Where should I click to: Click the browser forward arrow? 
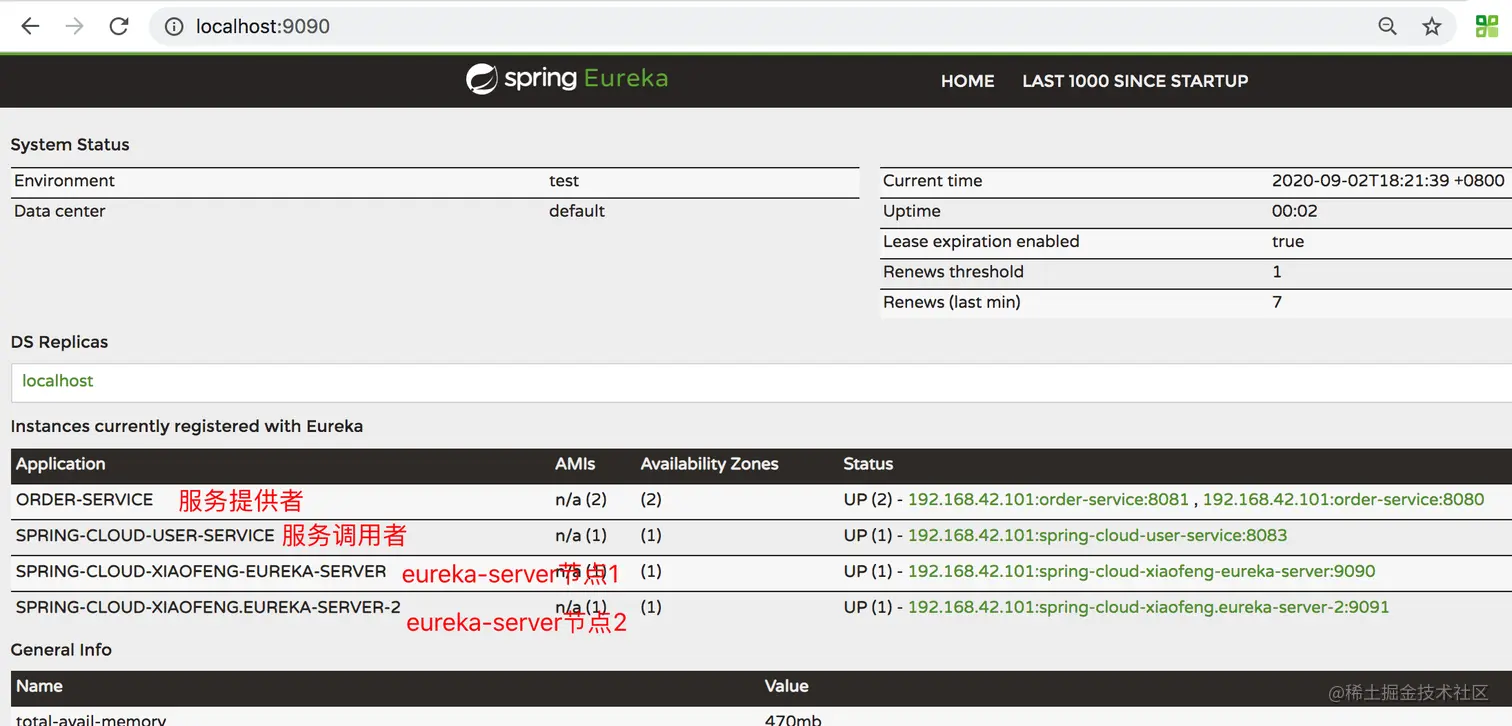click(x=74, y=26)
